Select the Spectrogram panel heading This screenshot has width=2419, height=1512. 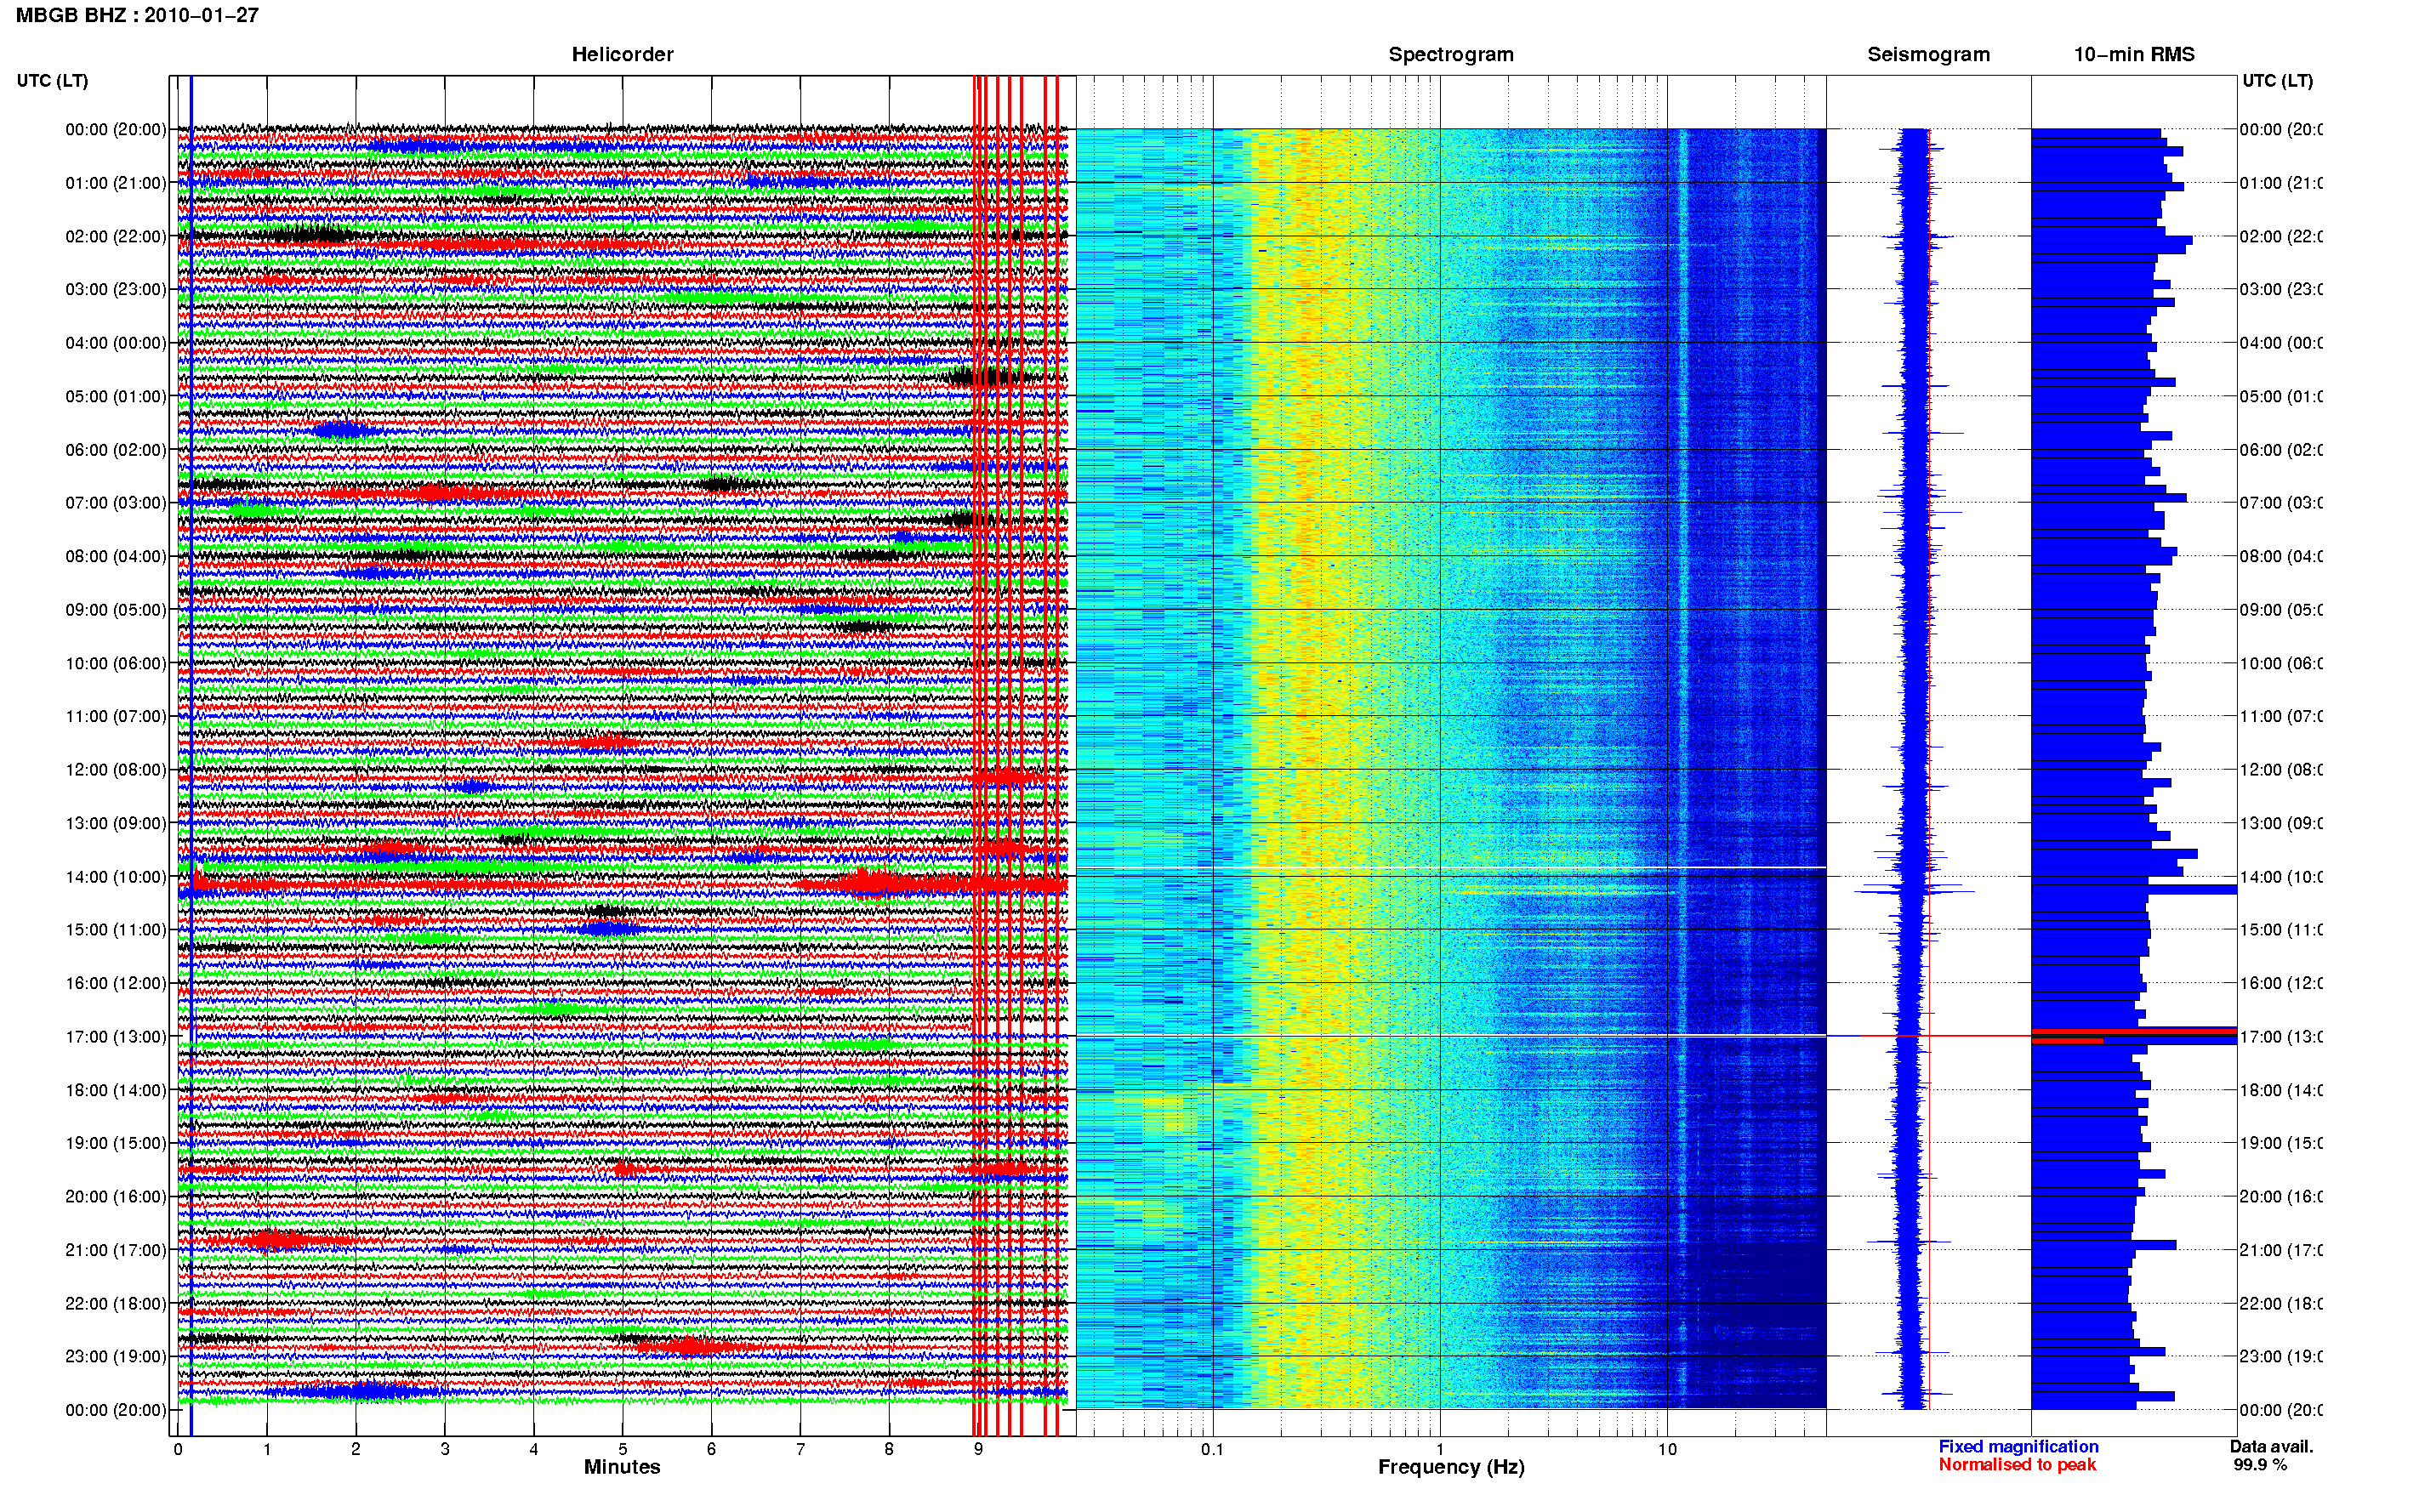pyautogui.click(x=1450, y=54)
